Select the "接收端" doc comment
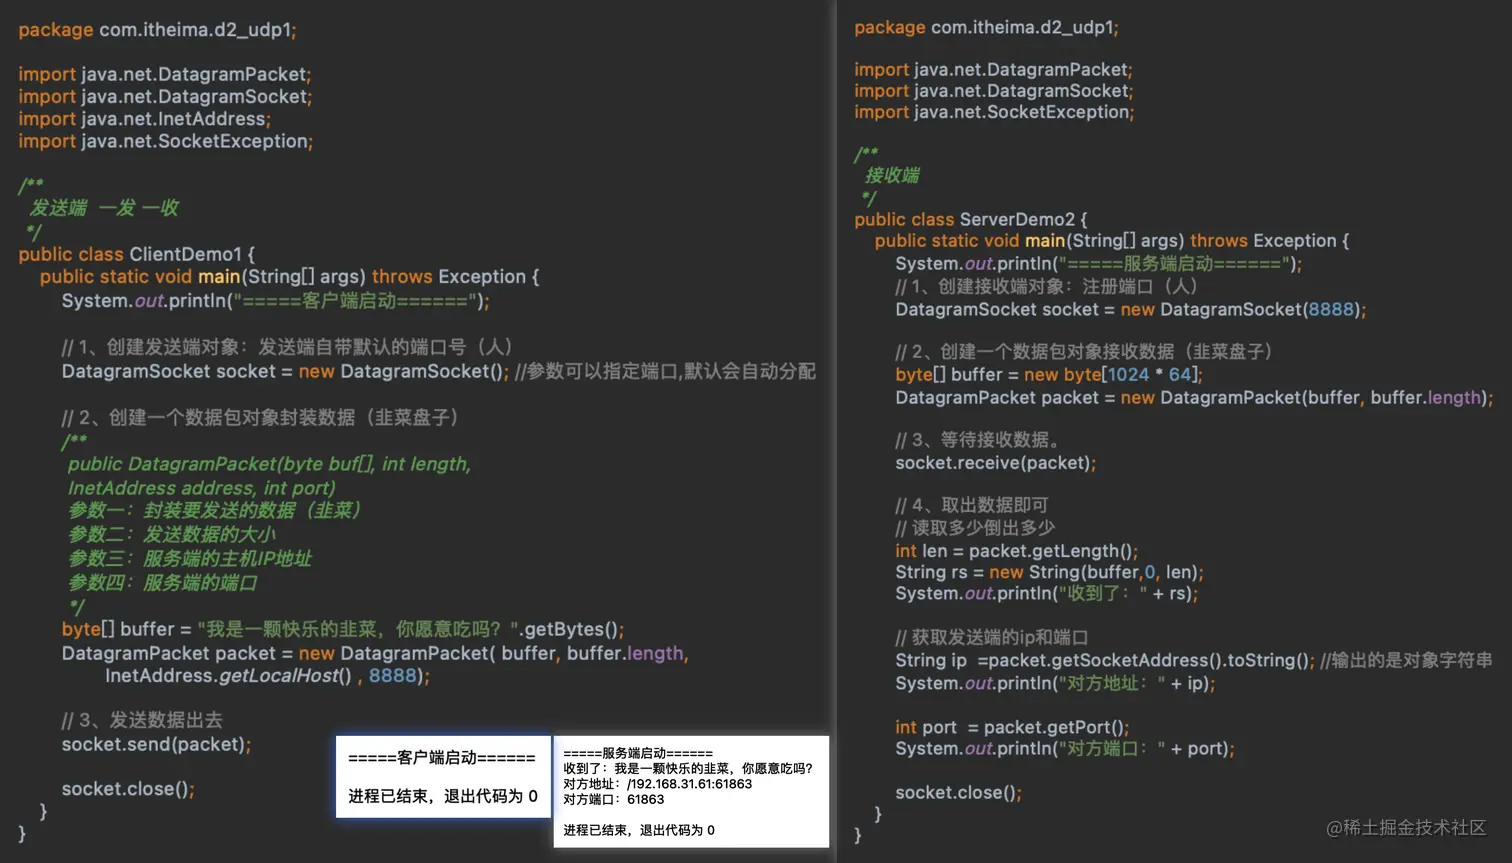This screenshot has width=1512, height=863. (x=892, y=176)
